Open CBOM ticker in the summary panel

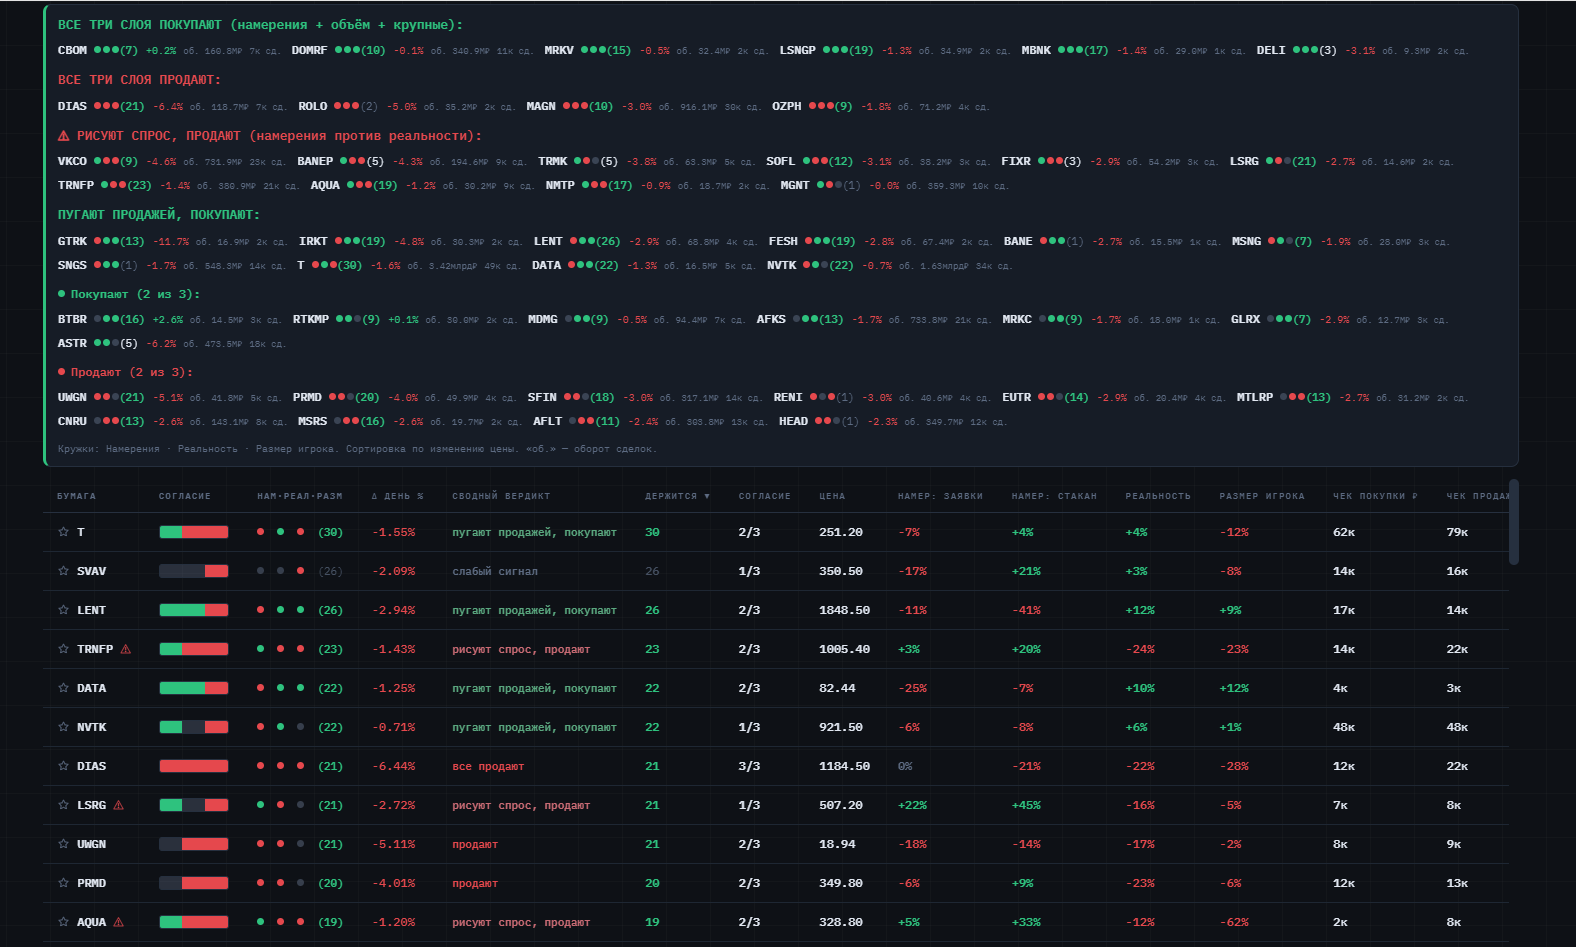click(x=72, y=50)
